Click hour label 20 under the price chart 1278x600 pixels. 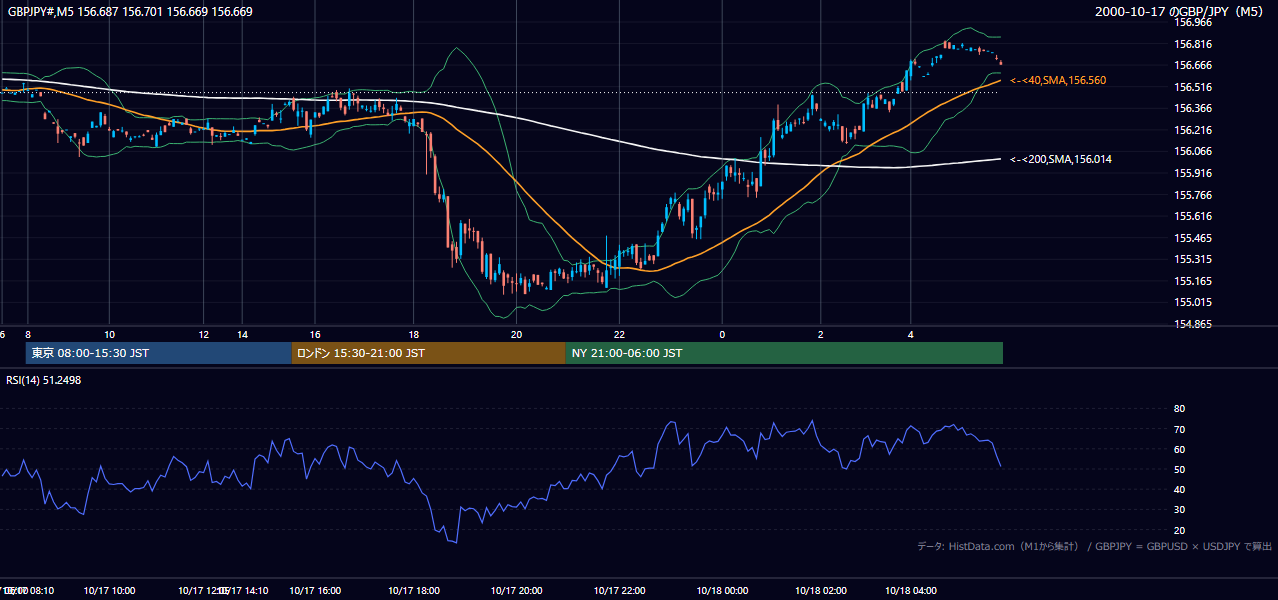click(516, 334)
